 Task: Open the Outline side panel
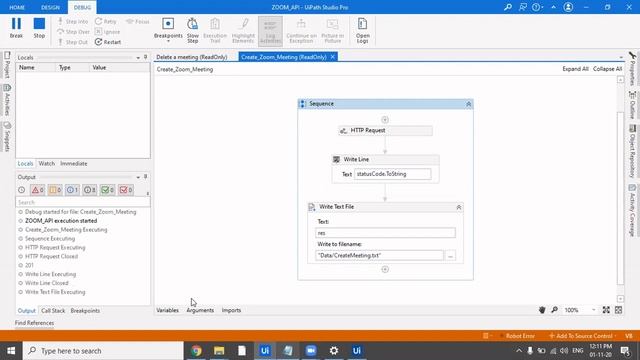(632, 105)
